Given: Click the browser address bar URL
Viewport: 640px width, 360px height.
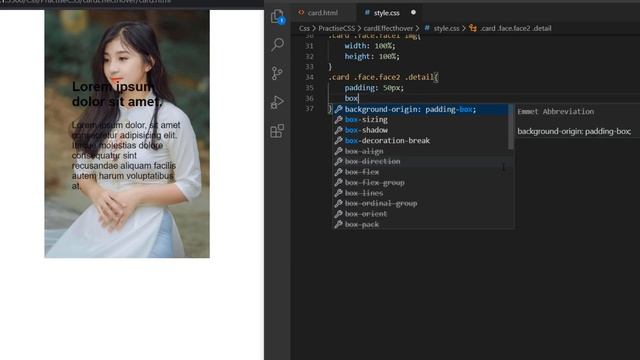Looking at the screenshot, I should coord(86,2).
